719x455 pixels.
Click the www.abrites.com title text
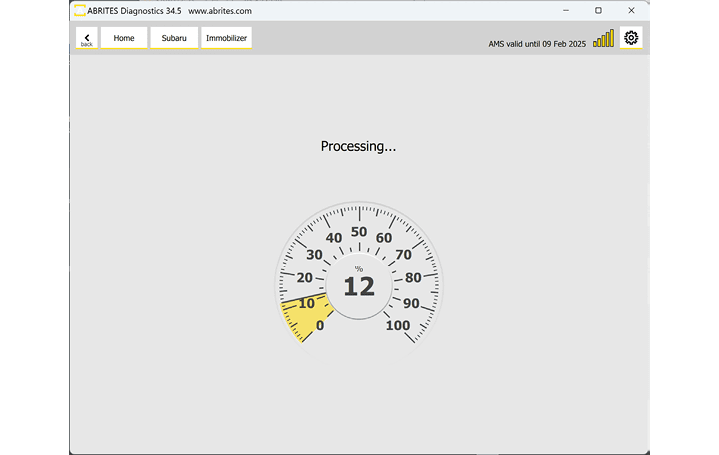(220, 10)
